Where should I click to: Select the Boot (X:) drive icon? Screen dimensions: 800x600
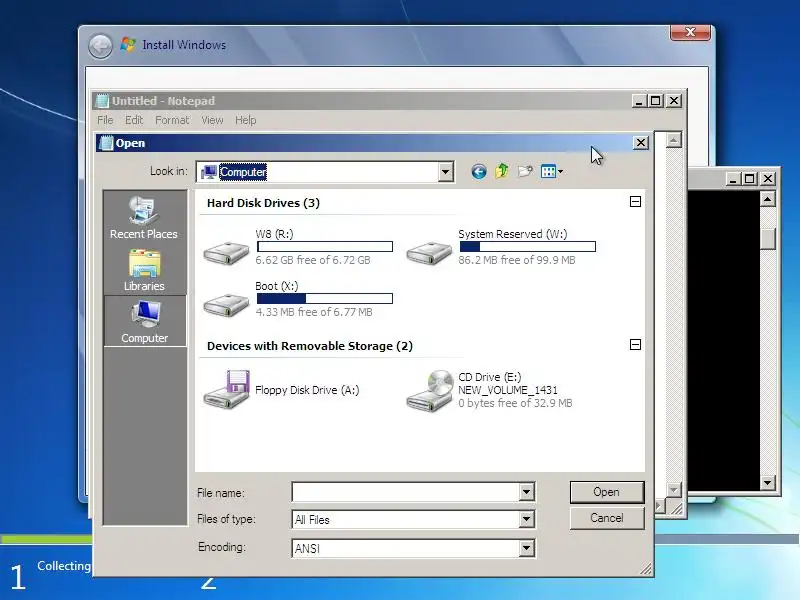click(227, 304)
